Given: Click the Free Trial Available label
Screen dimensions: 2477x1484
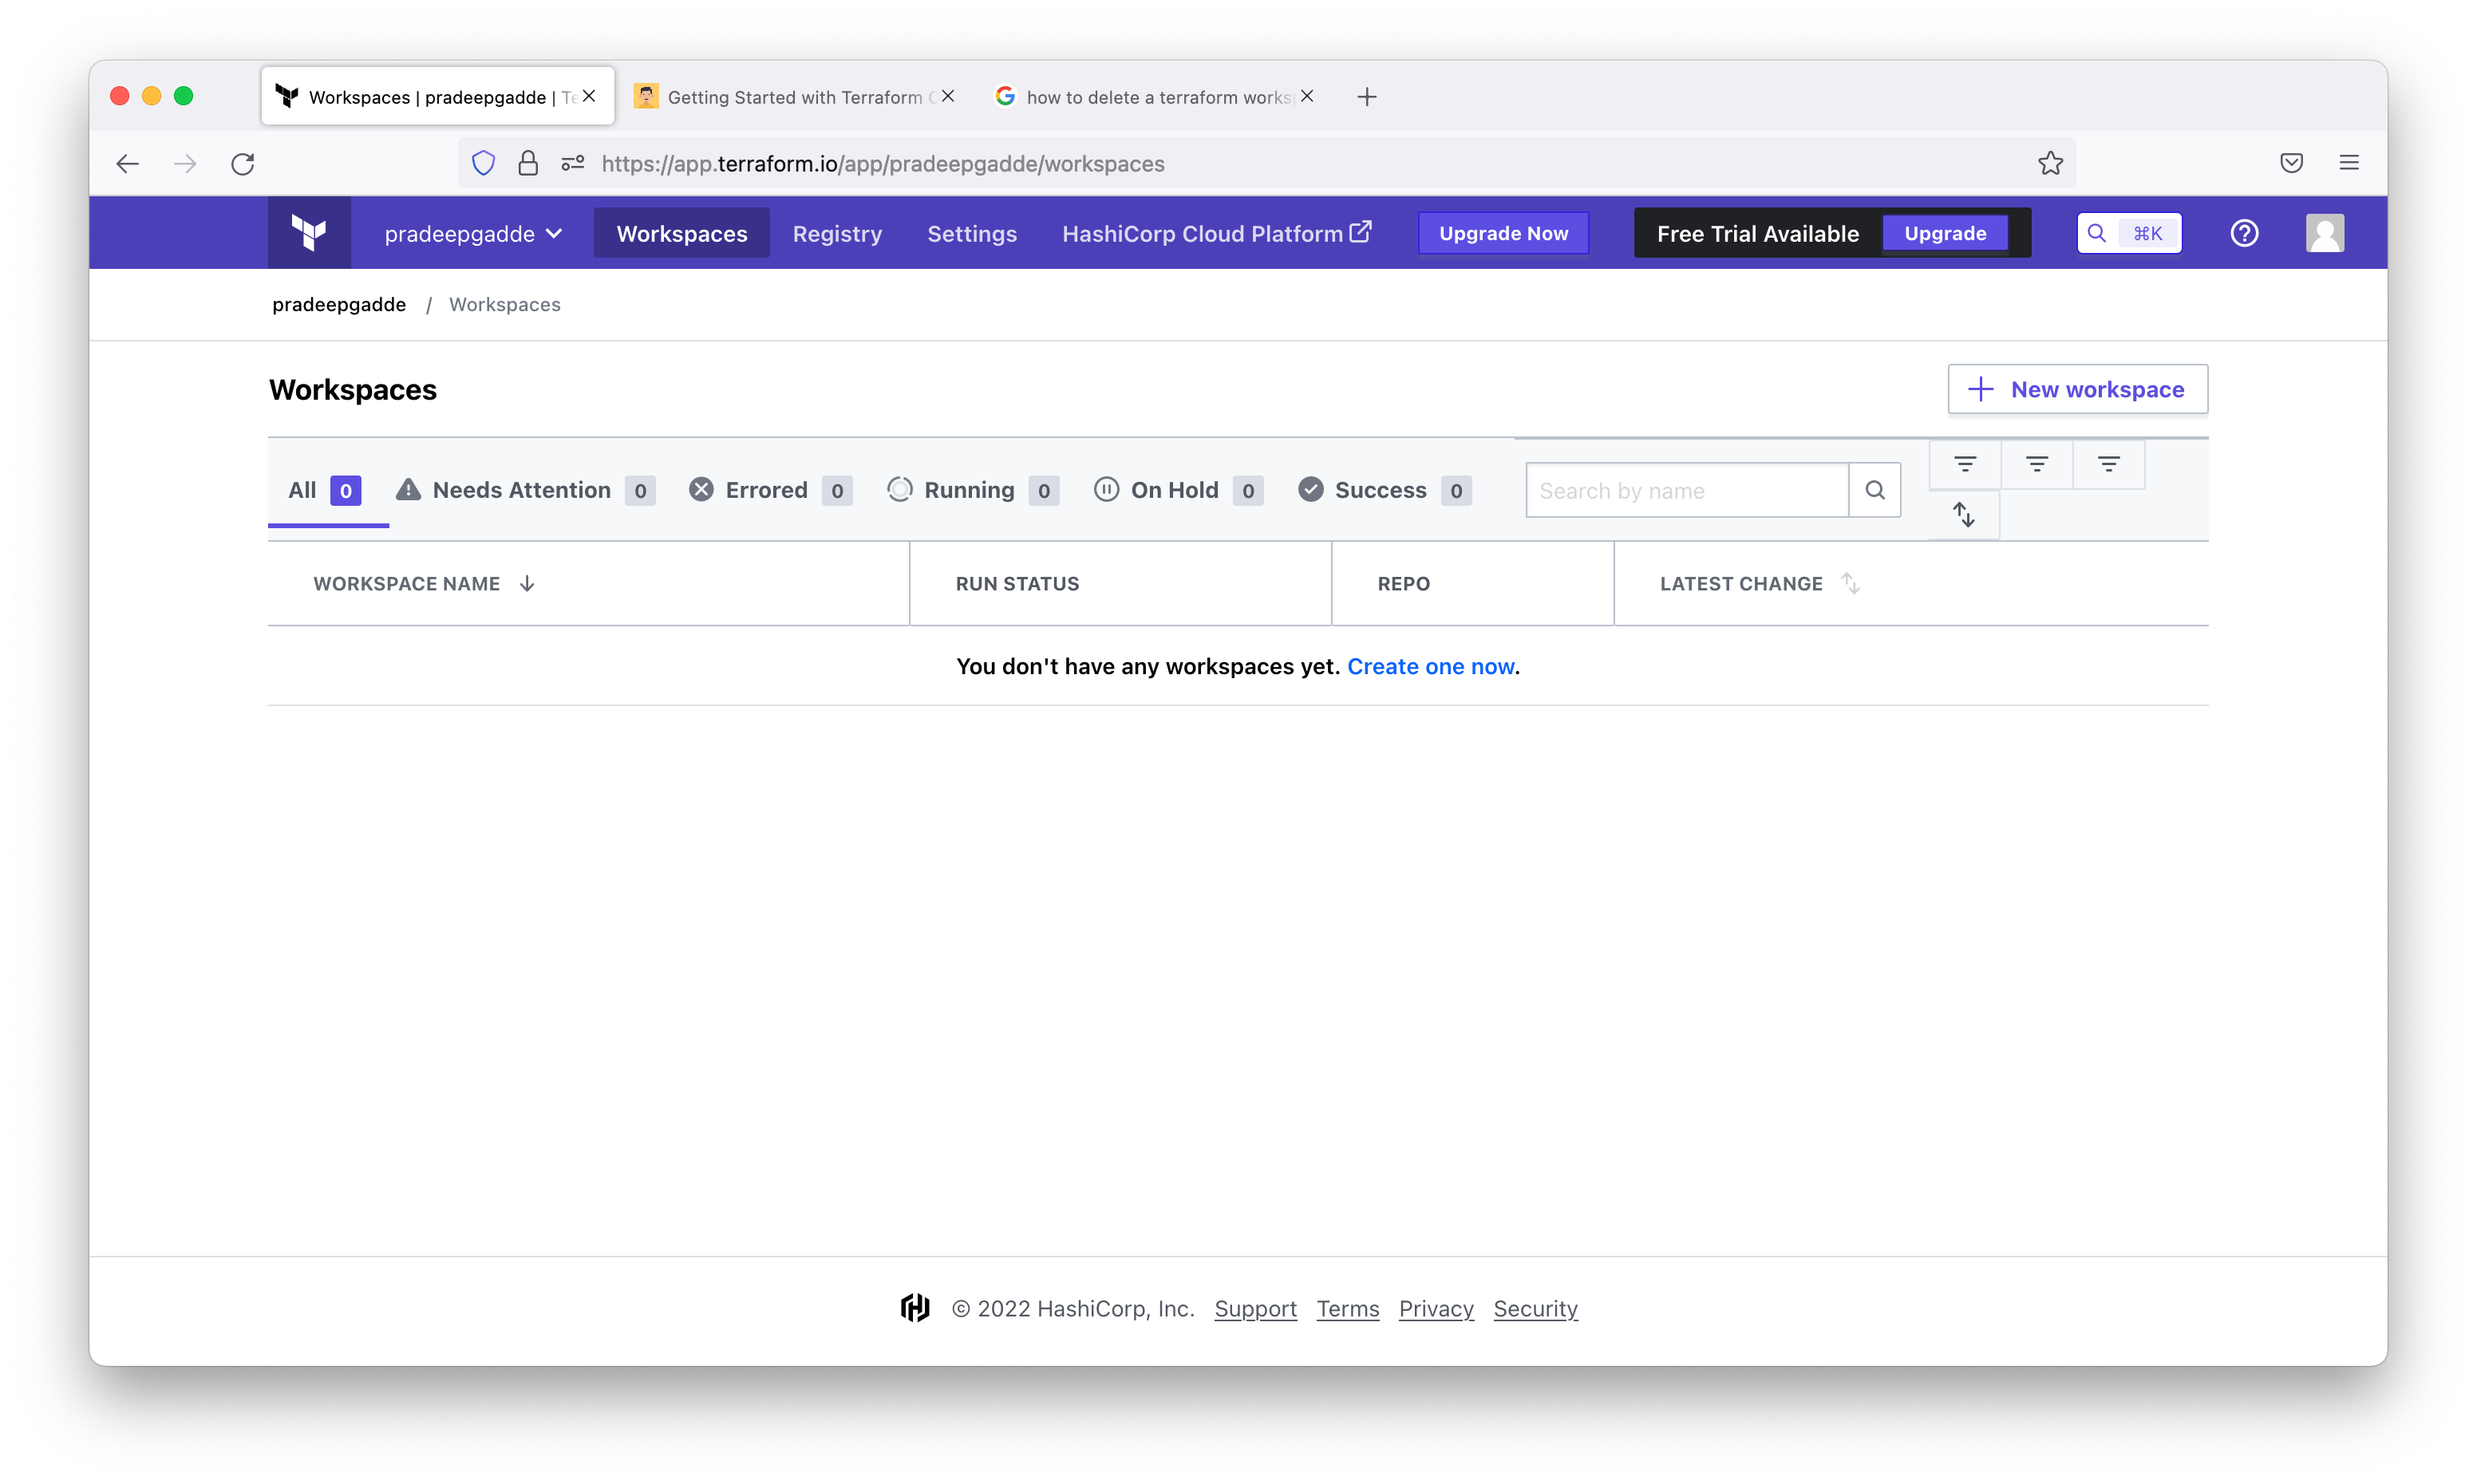Looking at the screenshot, I should (x=1757, y=233).
